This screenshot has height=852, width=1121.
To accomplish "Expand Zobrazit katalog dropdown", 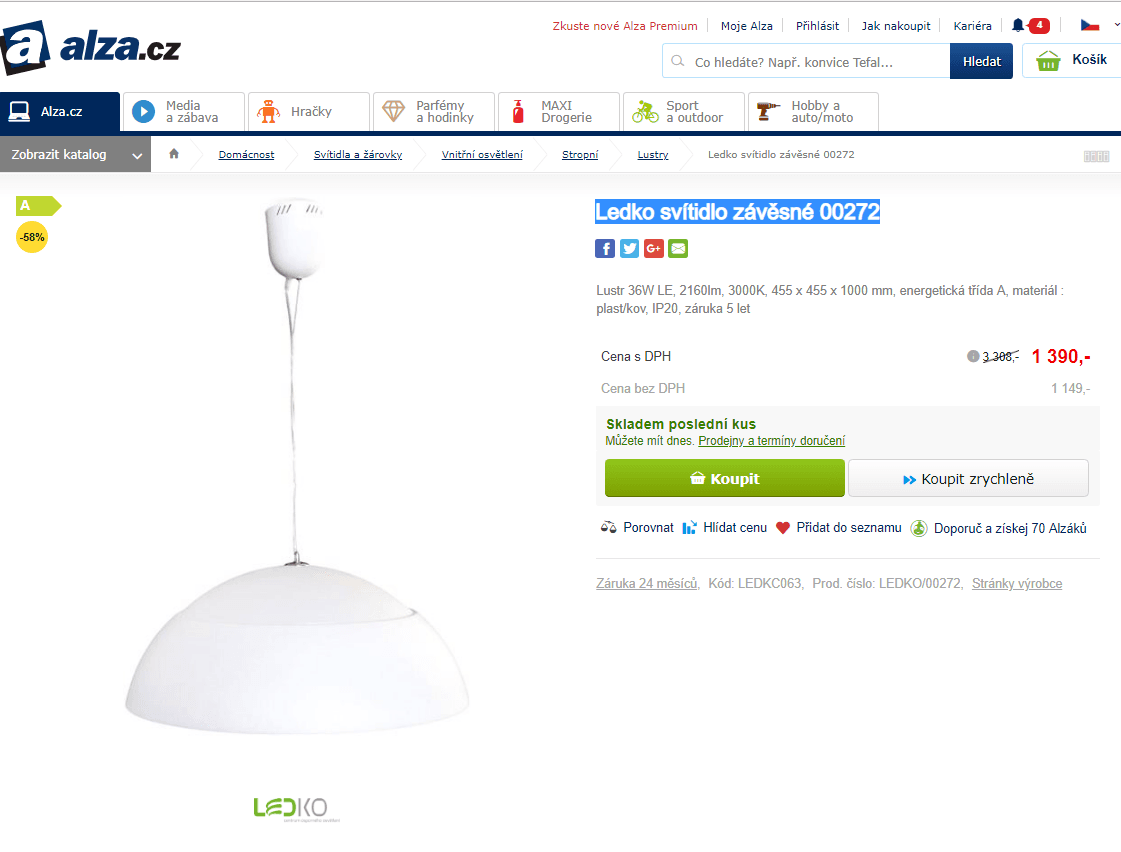I will [75, 154].
